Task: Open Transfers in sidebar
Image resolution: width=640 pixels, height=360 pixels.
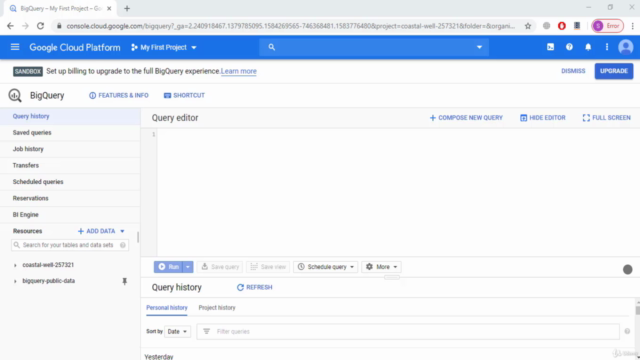Action: coord(70,165)
